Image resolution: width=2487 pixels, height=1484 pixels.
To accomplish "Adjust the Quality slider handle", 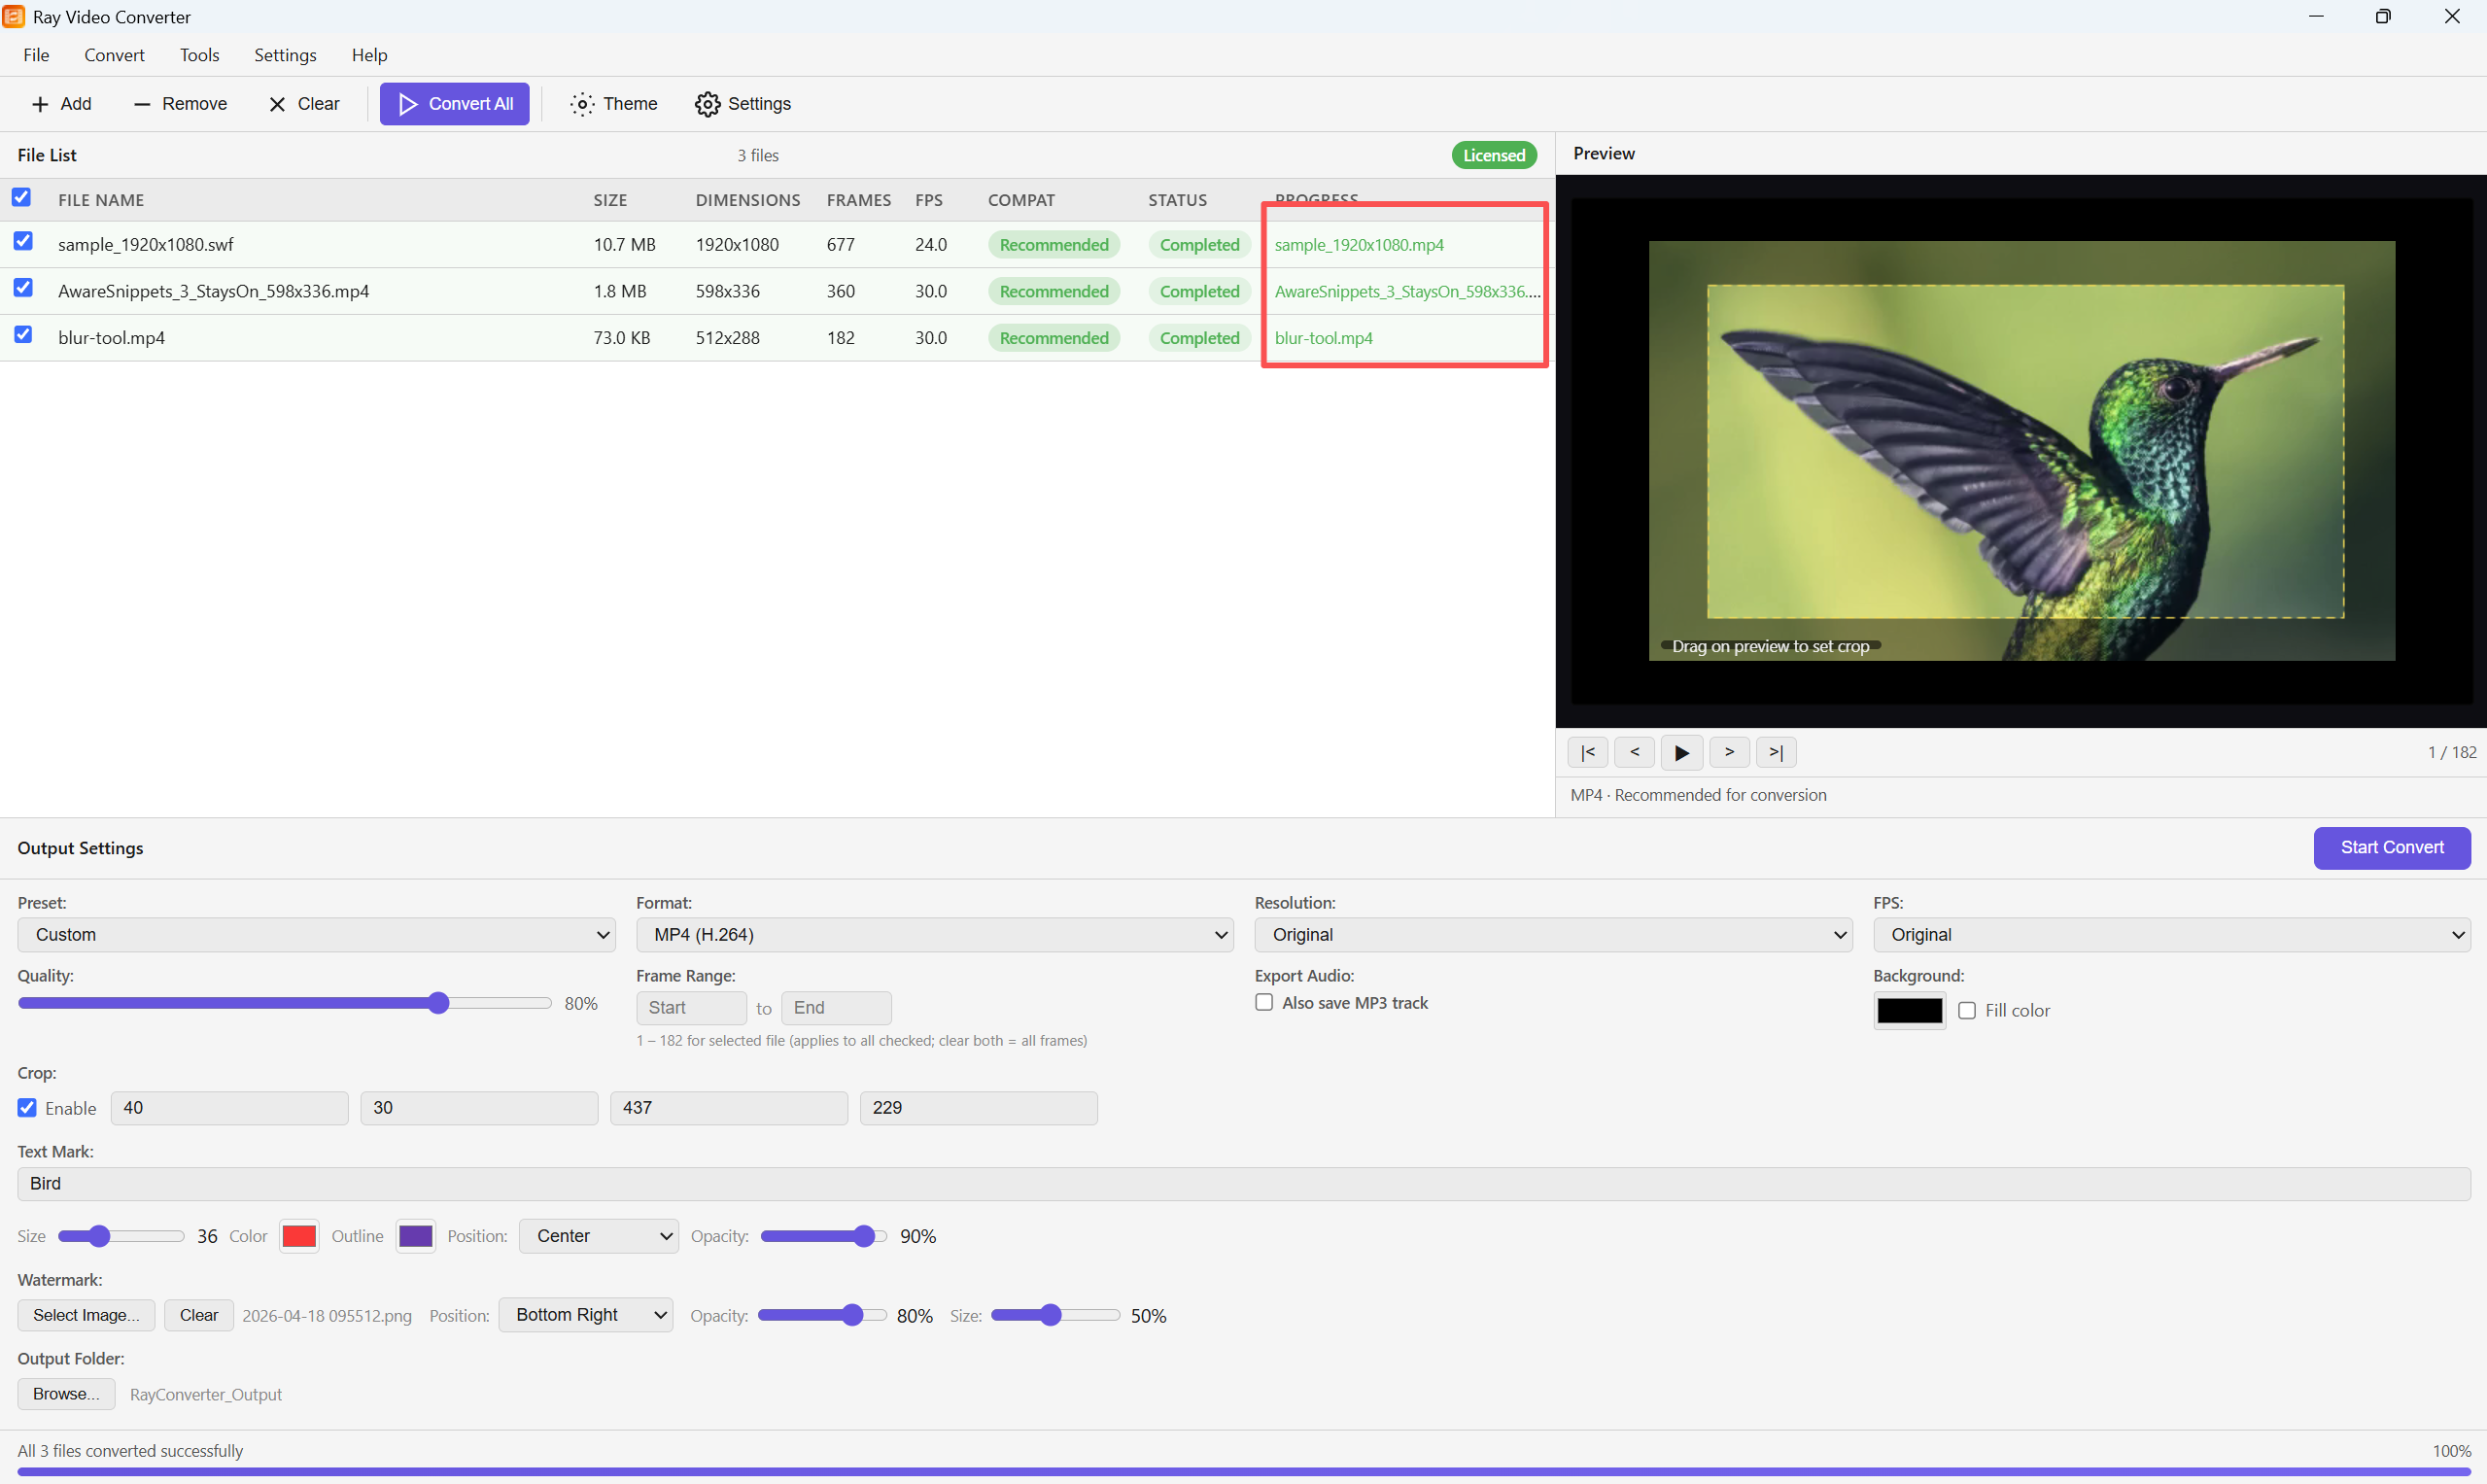I will [x=438, y=1003].
